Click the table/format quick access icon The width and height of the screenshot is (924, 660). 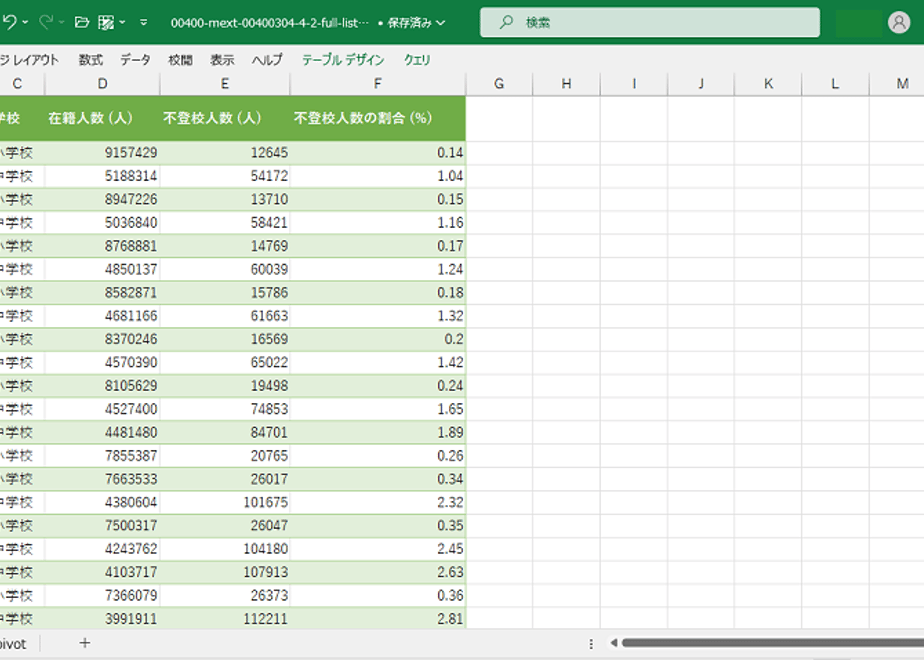point(105,22)
